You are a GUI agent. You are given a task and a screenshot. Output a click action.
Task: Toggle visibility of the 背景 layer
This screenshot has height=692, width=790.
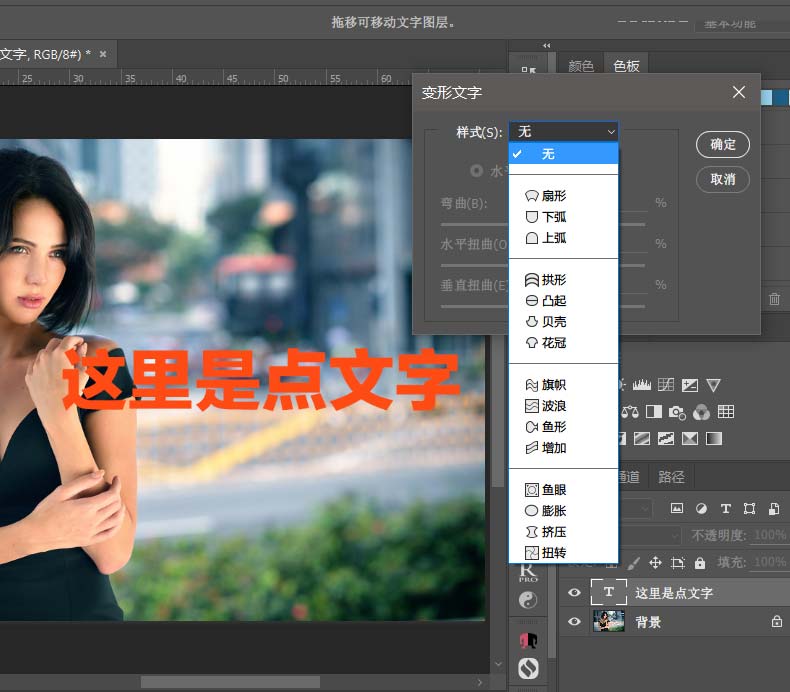(574, 622)
